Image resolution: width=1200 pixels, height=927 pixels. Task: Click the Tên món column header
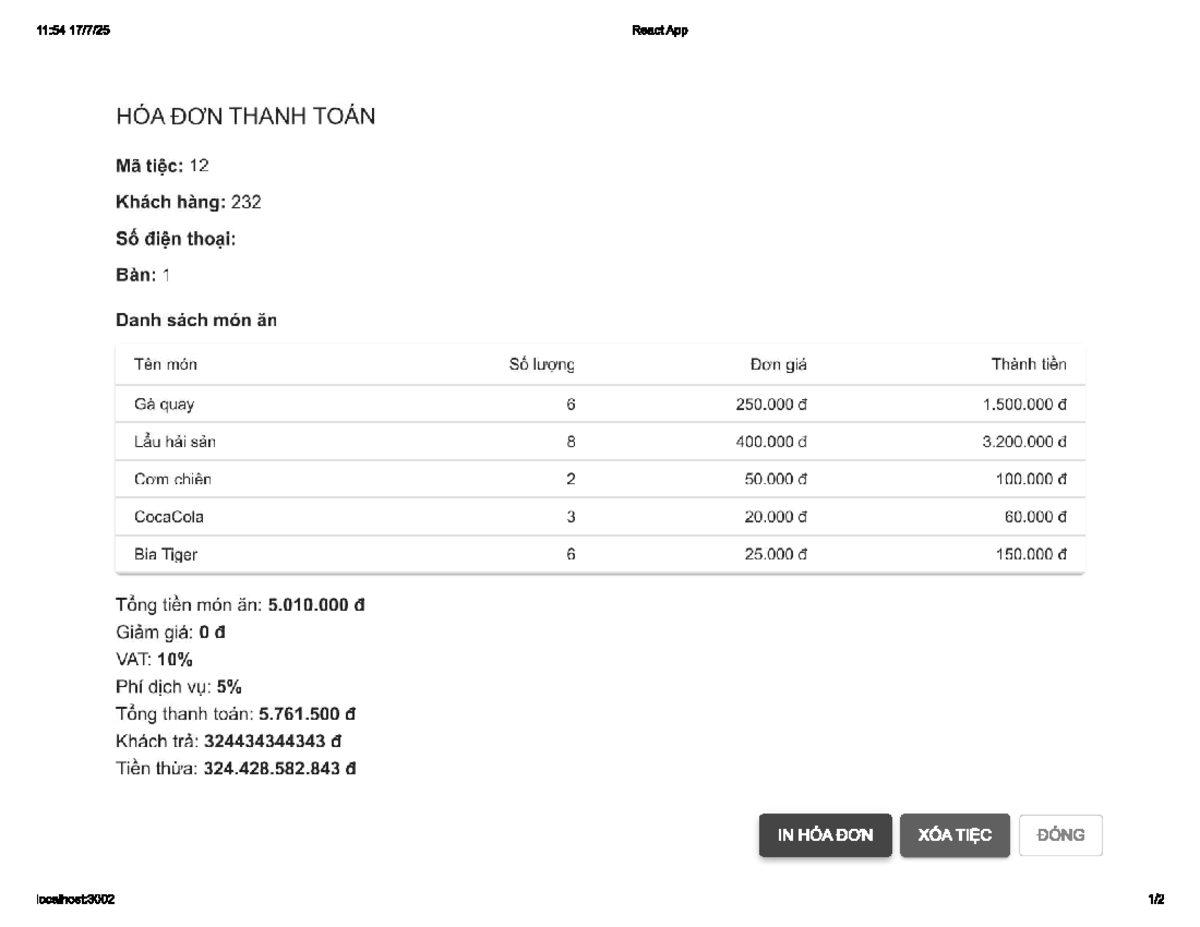click(165, 365)
